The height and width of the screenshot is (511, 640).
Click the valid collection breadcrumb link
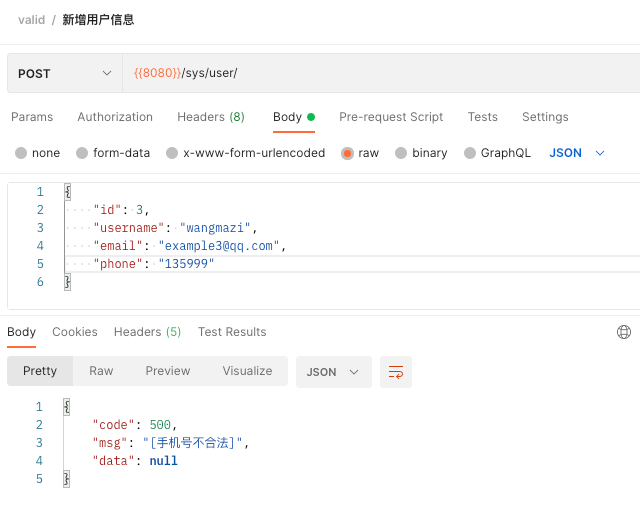click(x=31, y=20)
